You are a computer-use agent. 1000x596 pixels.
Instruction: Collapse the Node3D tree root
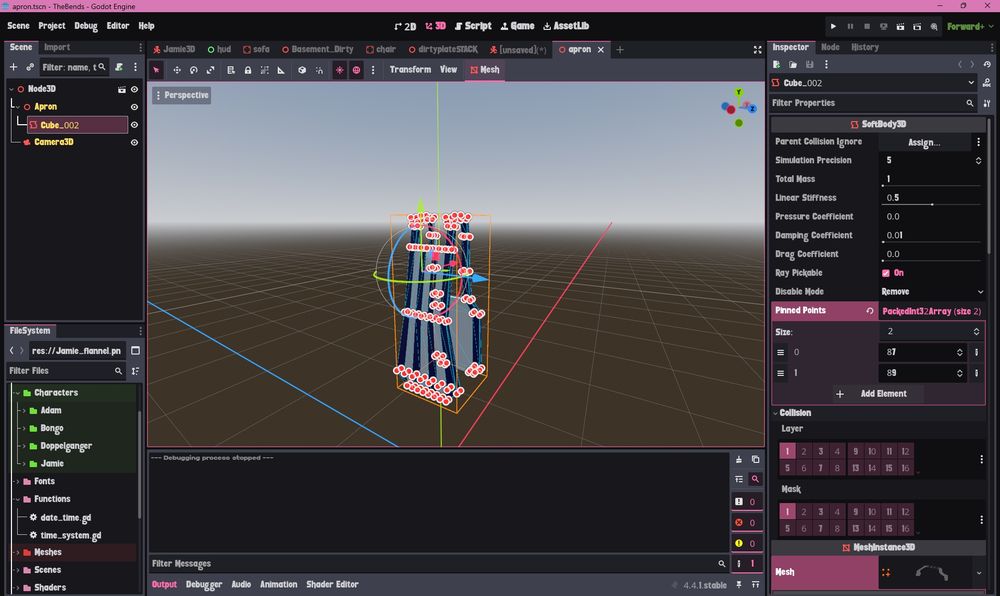pos(11,89)
